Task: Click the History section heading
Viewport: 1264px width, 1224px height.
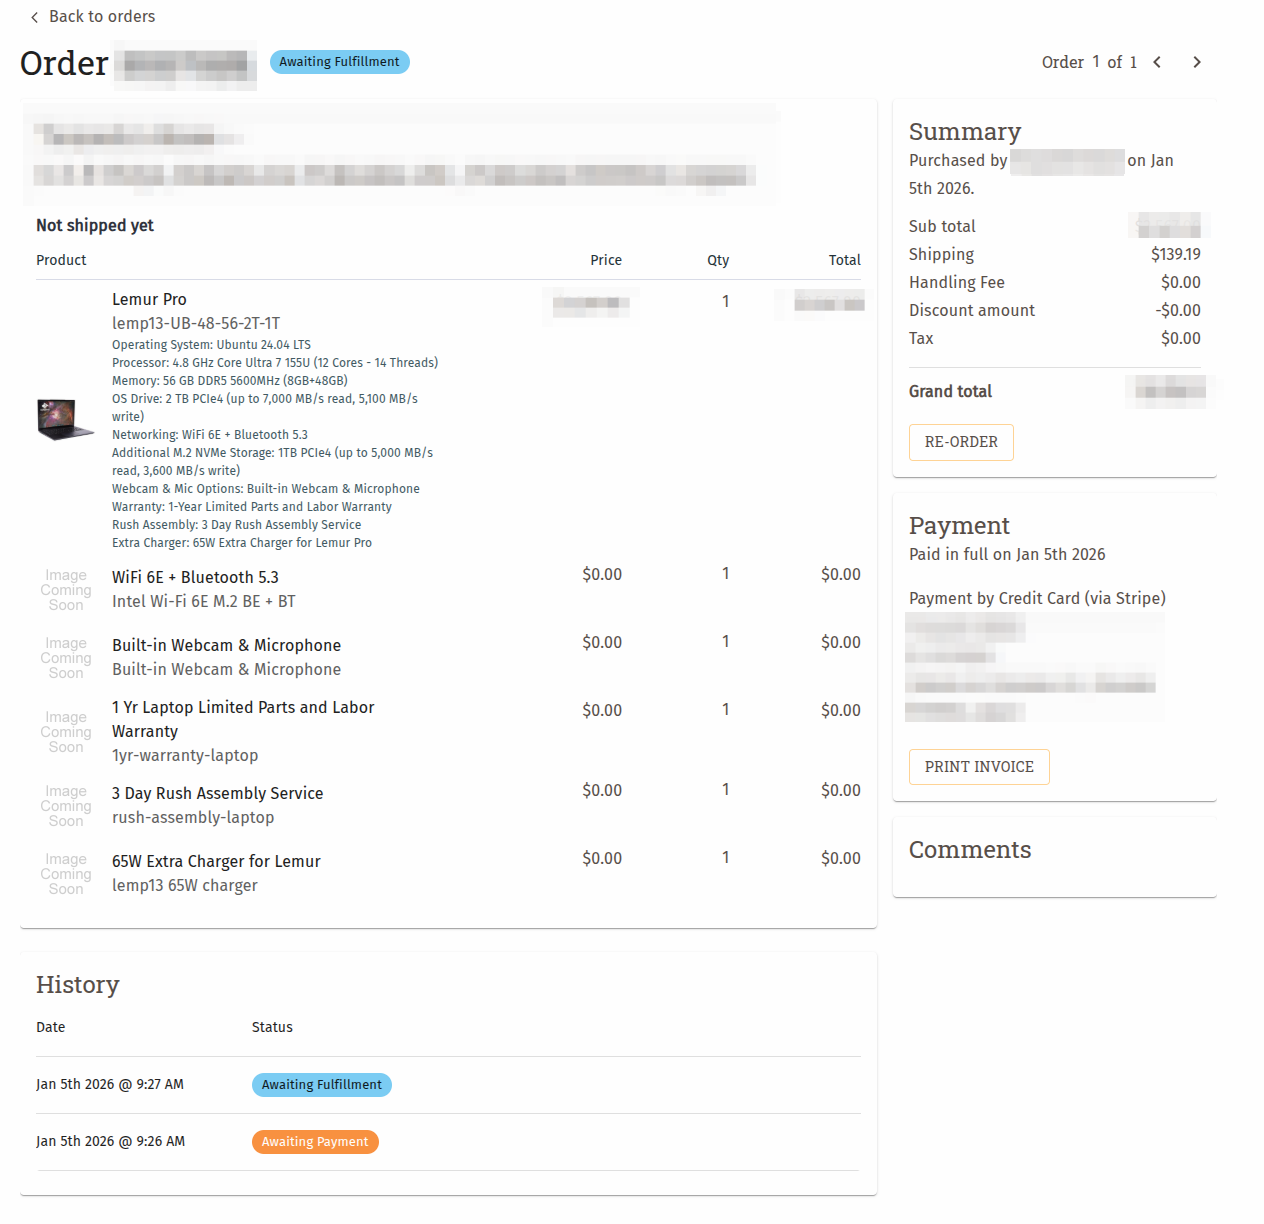Action: tap(77, 985)
